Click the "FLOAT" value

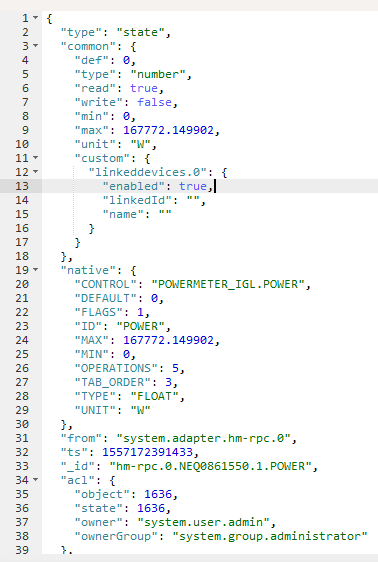[154, 396]
